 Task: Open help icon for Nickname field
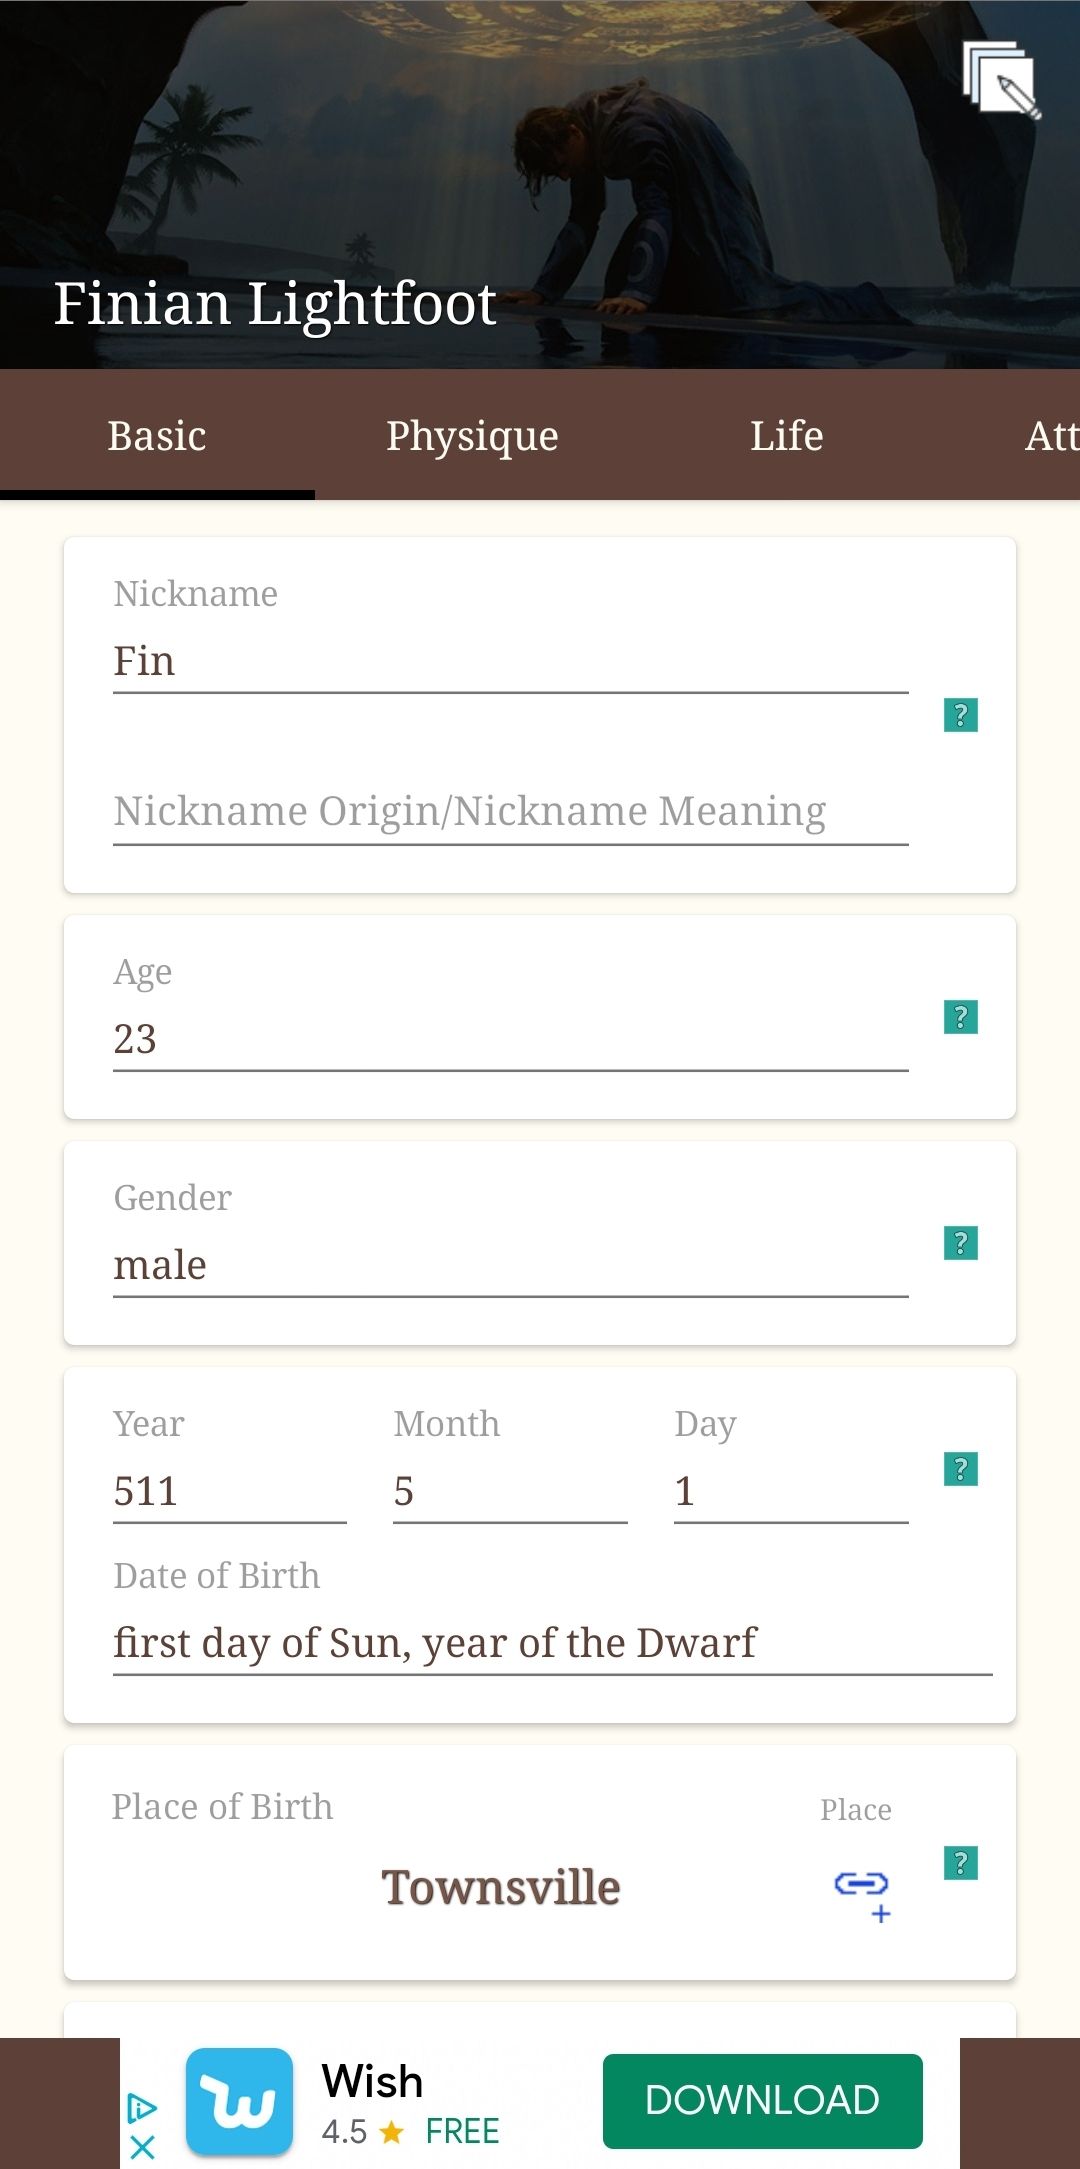[x=960, y=715]
